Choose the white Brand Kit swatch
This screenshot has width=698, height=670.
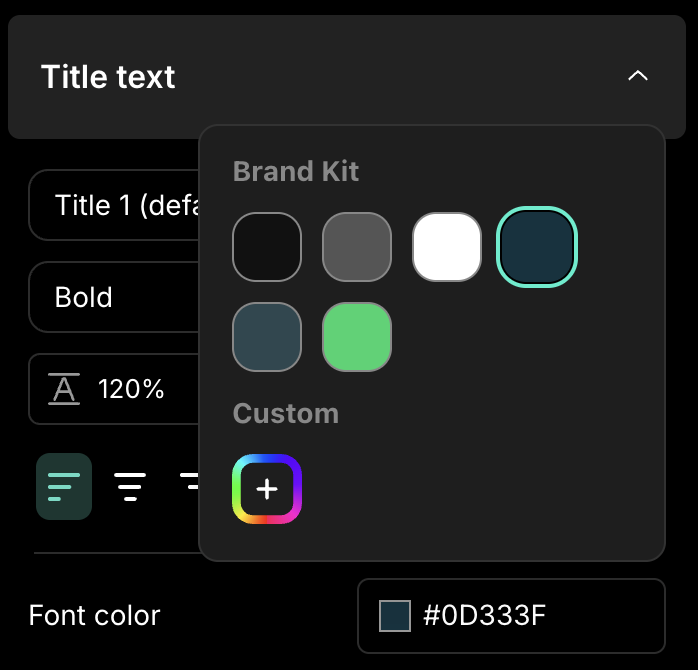(447, 247)
